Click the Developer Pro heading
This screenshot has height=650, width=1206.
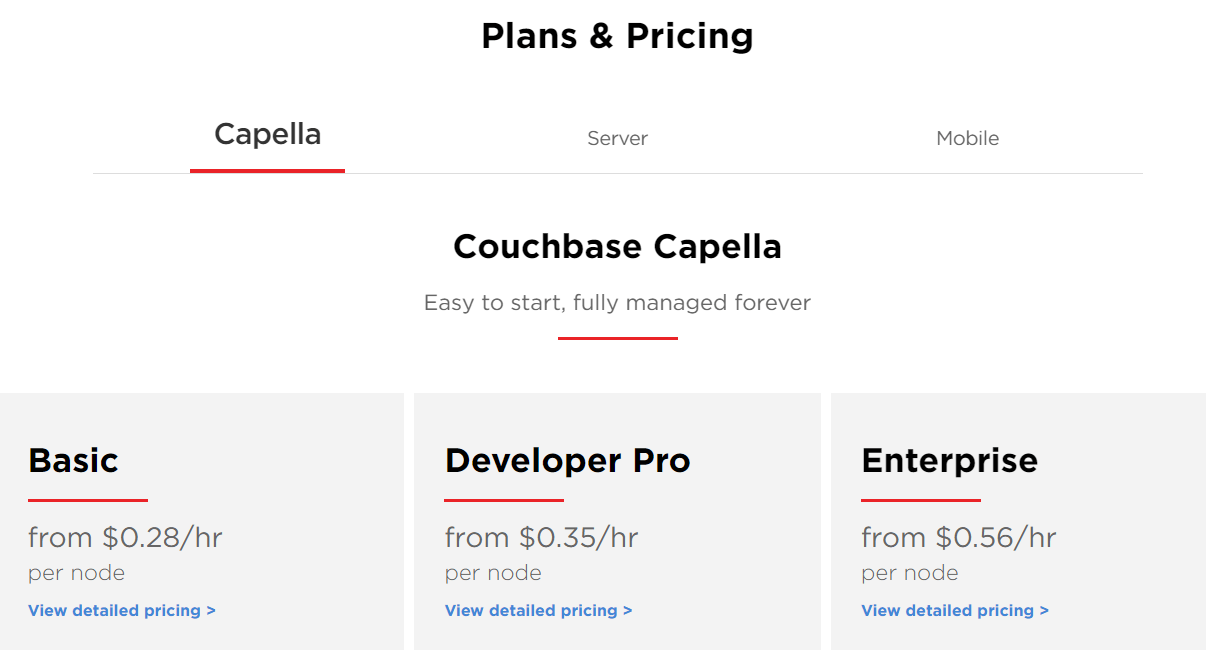[567, 460]
